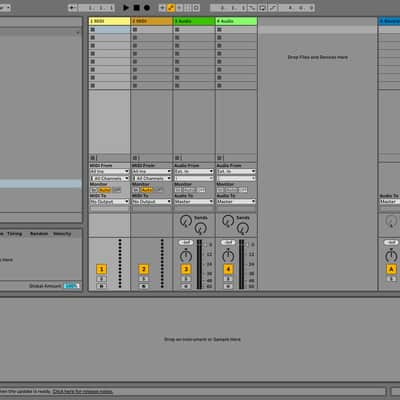Click the status bar release notes link

(x=82, y=392)
